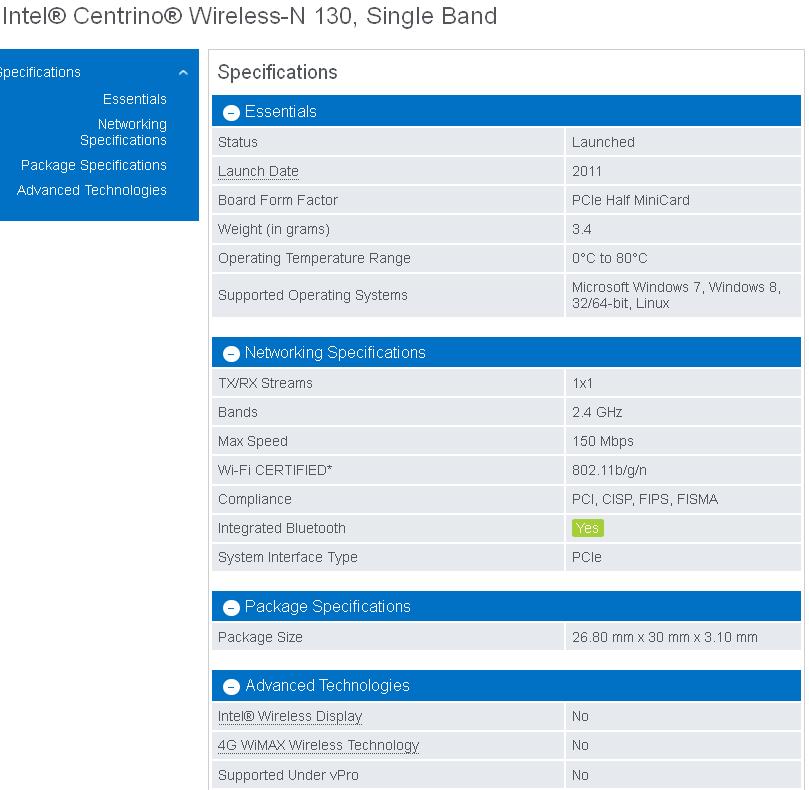Click the Networking Specifications header title
The width and height of the screenshot is (809, 790).
tap(335, 352)
